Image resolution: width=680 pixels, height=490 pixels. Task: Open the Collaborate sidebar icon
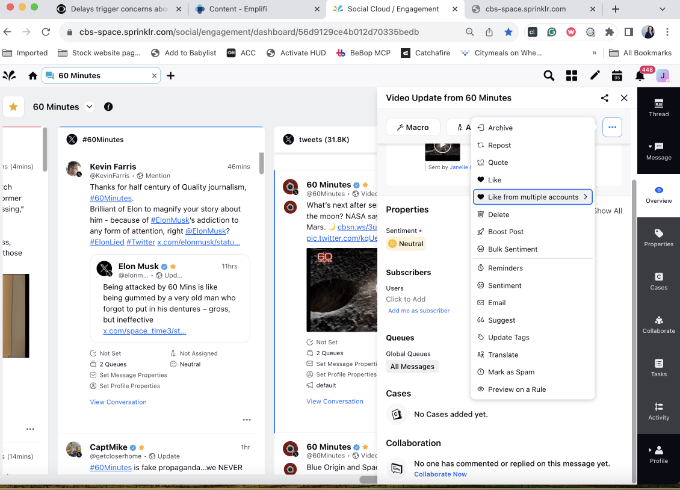click(x=659, y=325)
